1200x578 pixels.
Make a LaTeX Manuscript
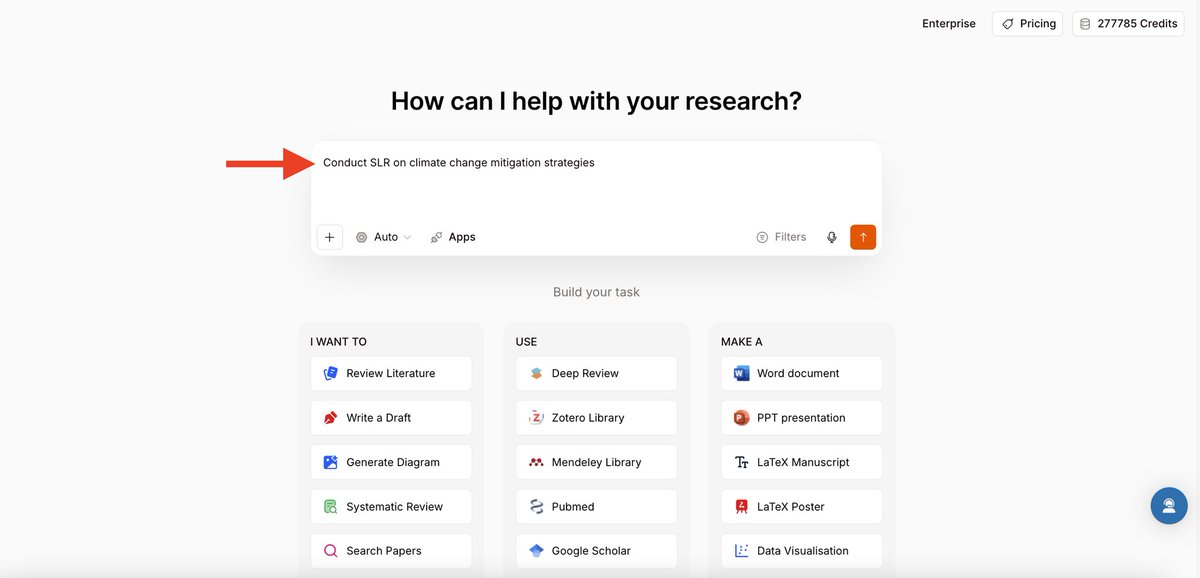pyautogui.click(x=802, y=462)
